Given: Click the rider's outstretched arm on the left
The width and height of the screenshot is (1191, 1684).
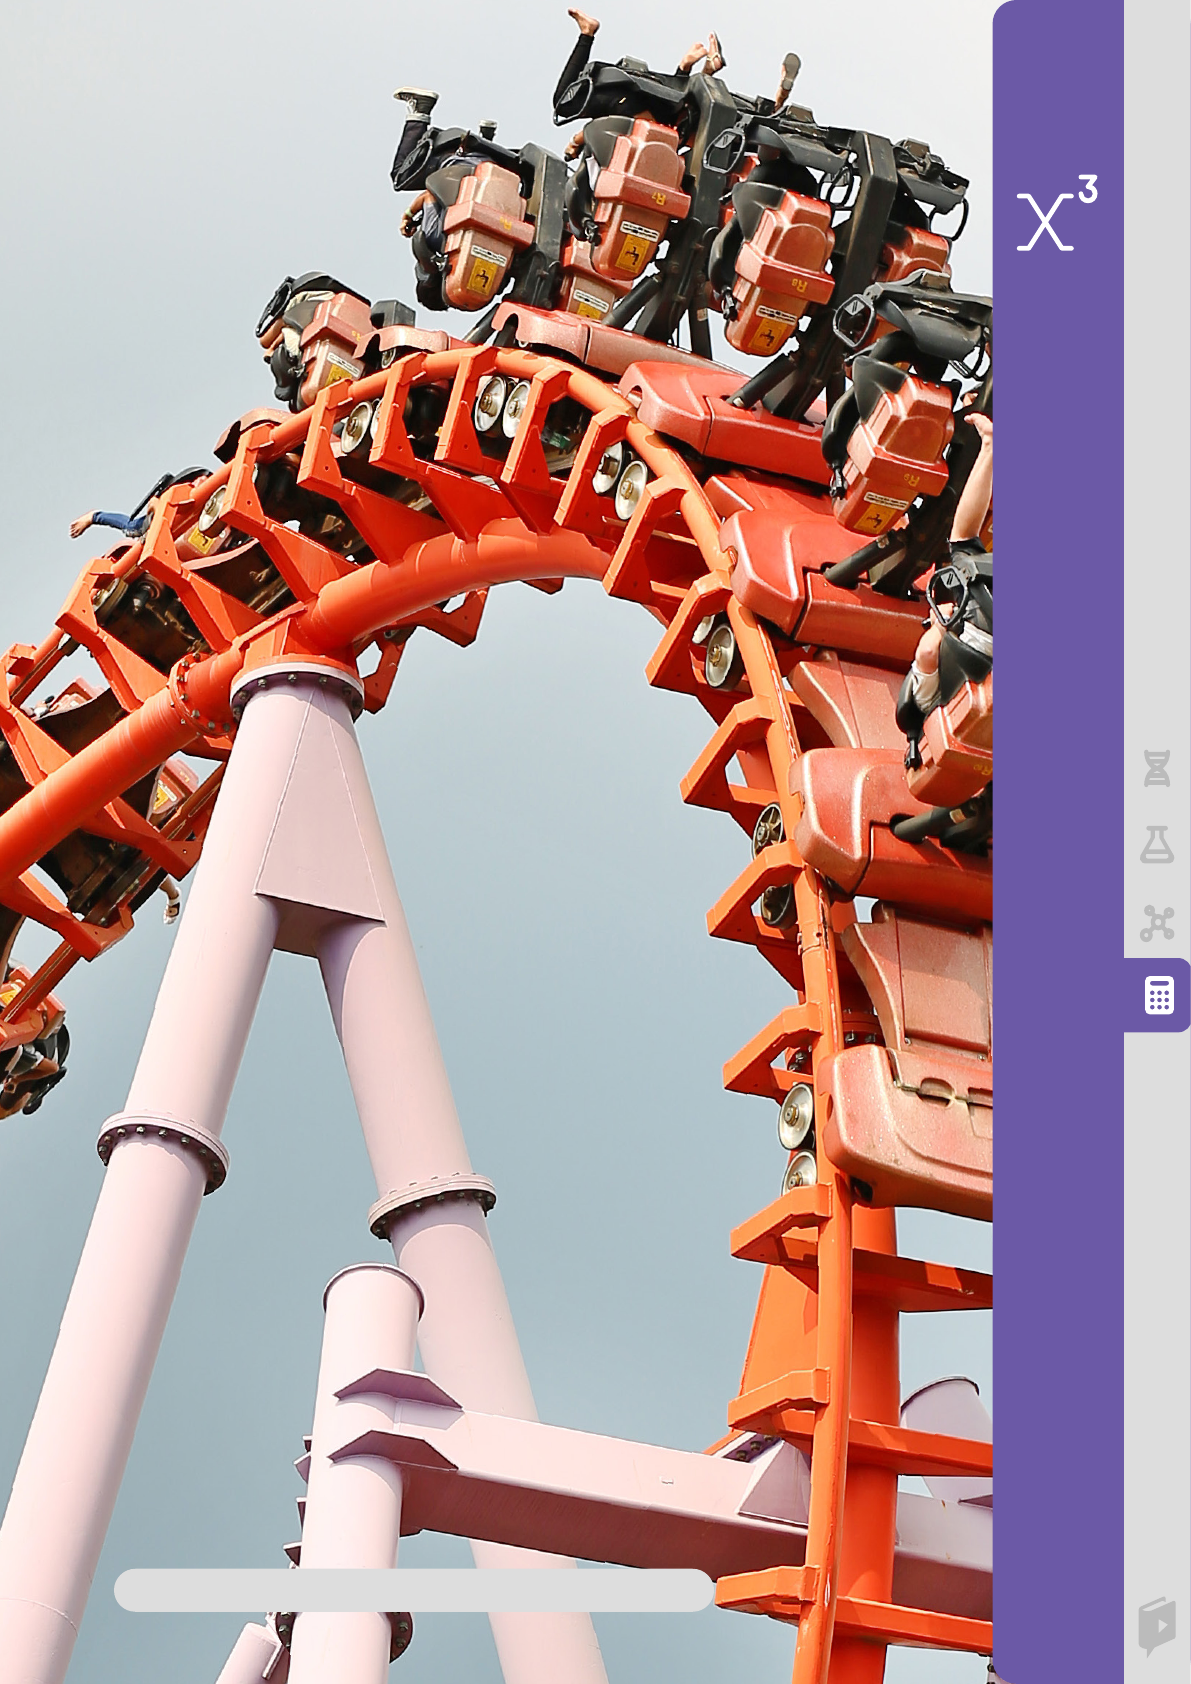Looking at the screenshot, I should [x=100, y=523].
